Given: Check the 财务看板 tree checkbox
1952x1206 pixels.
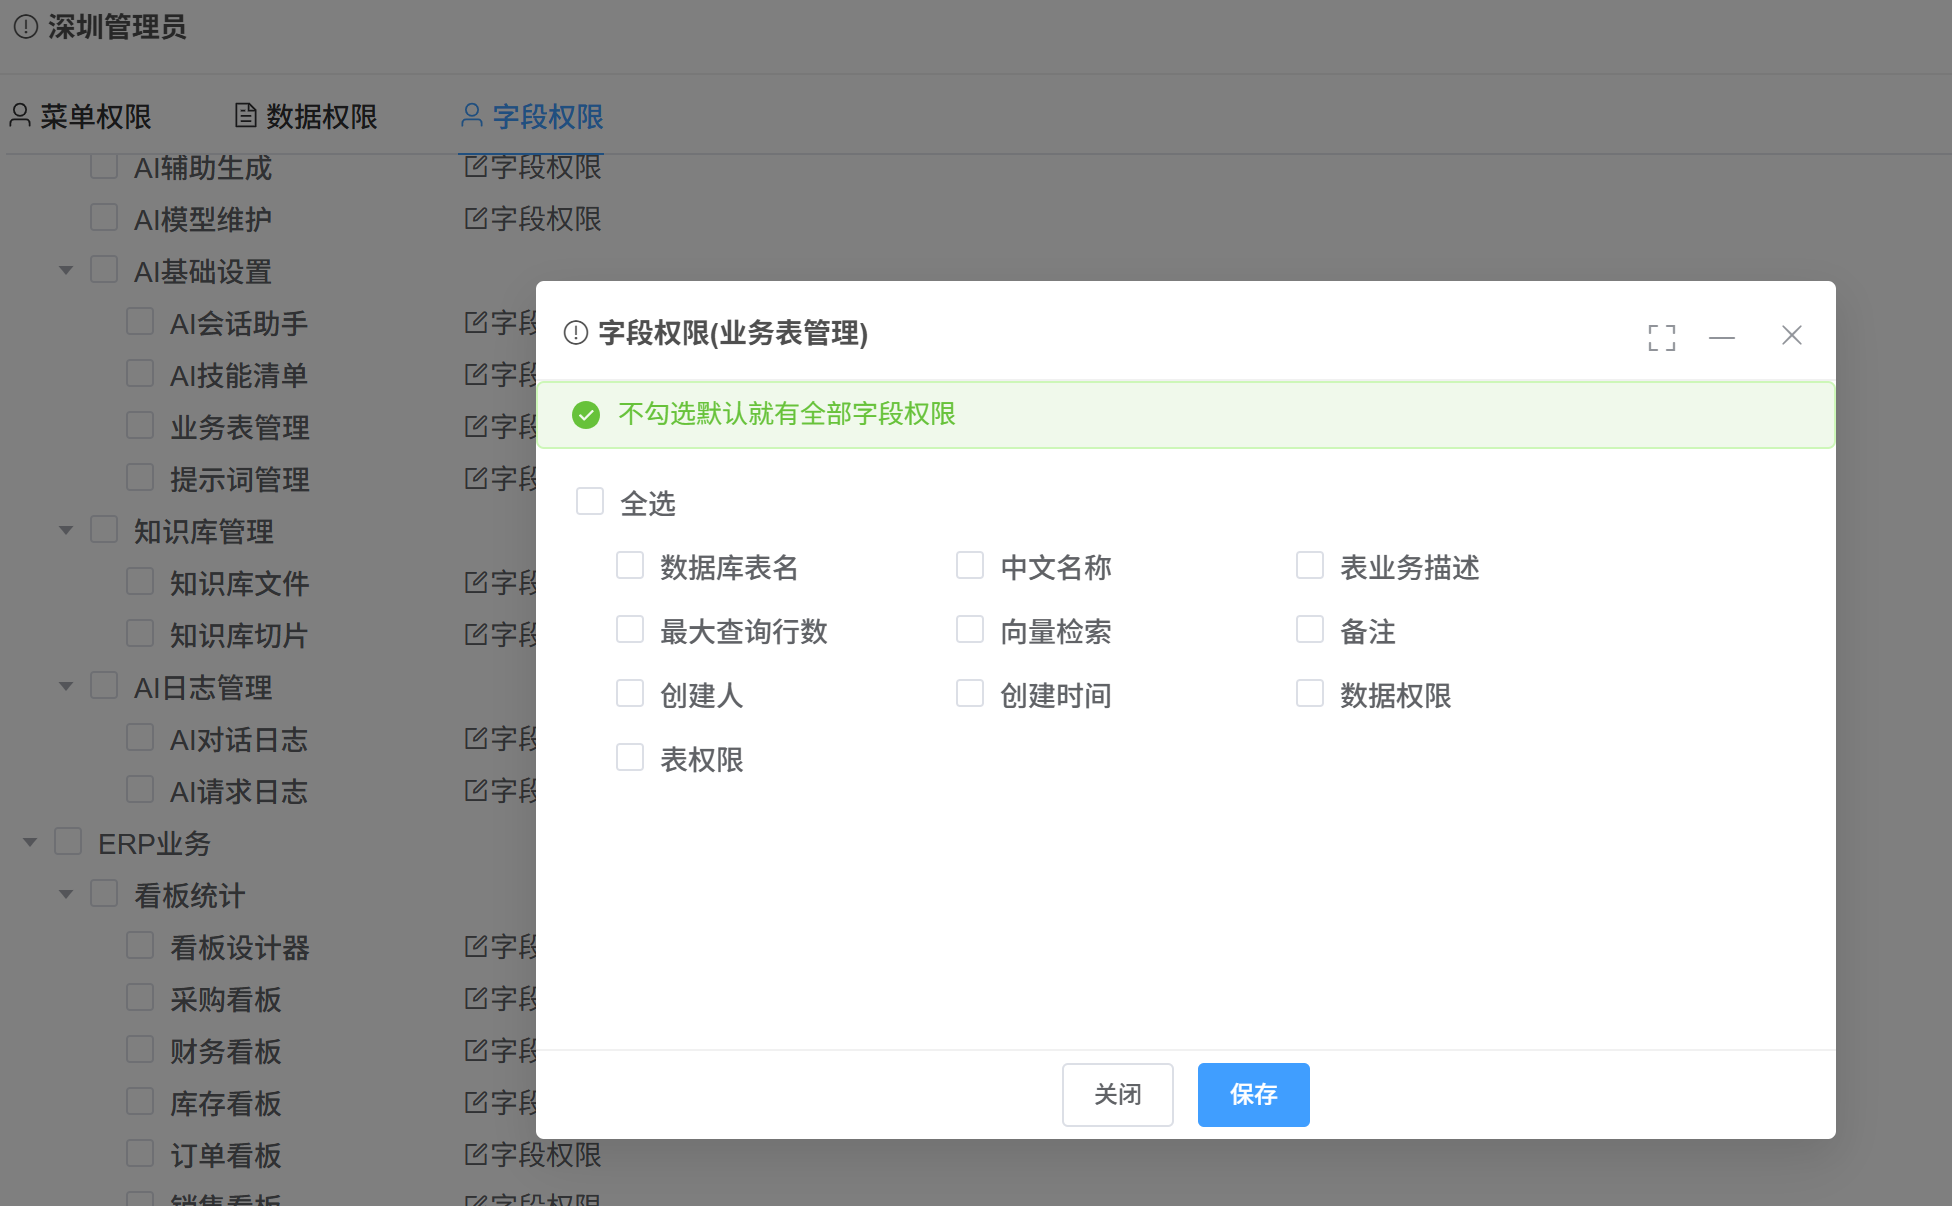Looking at the screenshot, I should (x=140, y=1049).
